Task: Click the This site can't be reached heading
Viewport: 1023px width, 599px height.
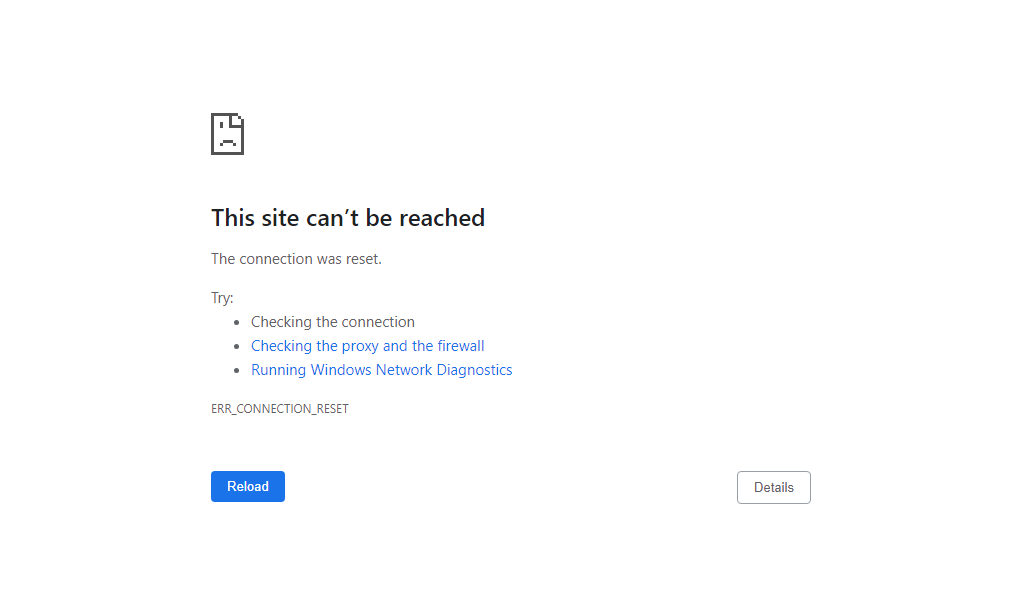Action: (348, 218)
